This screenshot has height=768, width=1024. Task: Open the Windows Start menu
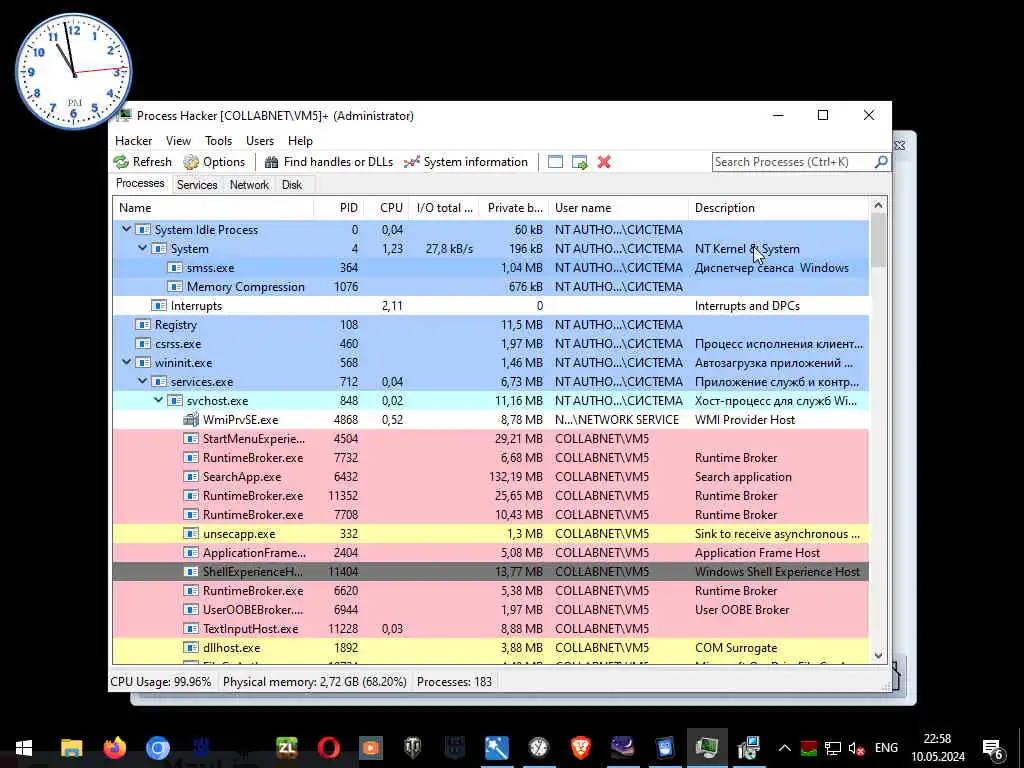click(24, 748)
